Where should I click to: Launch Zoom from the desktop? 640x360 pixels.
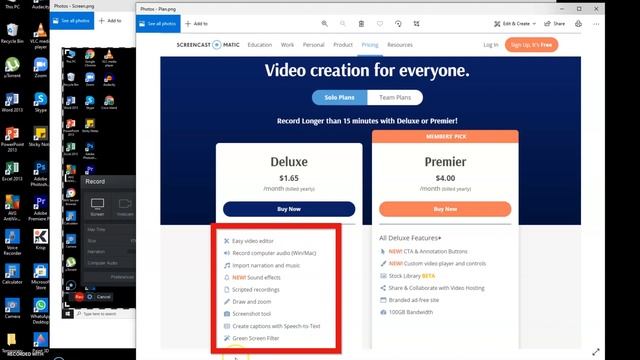(40, 68)
